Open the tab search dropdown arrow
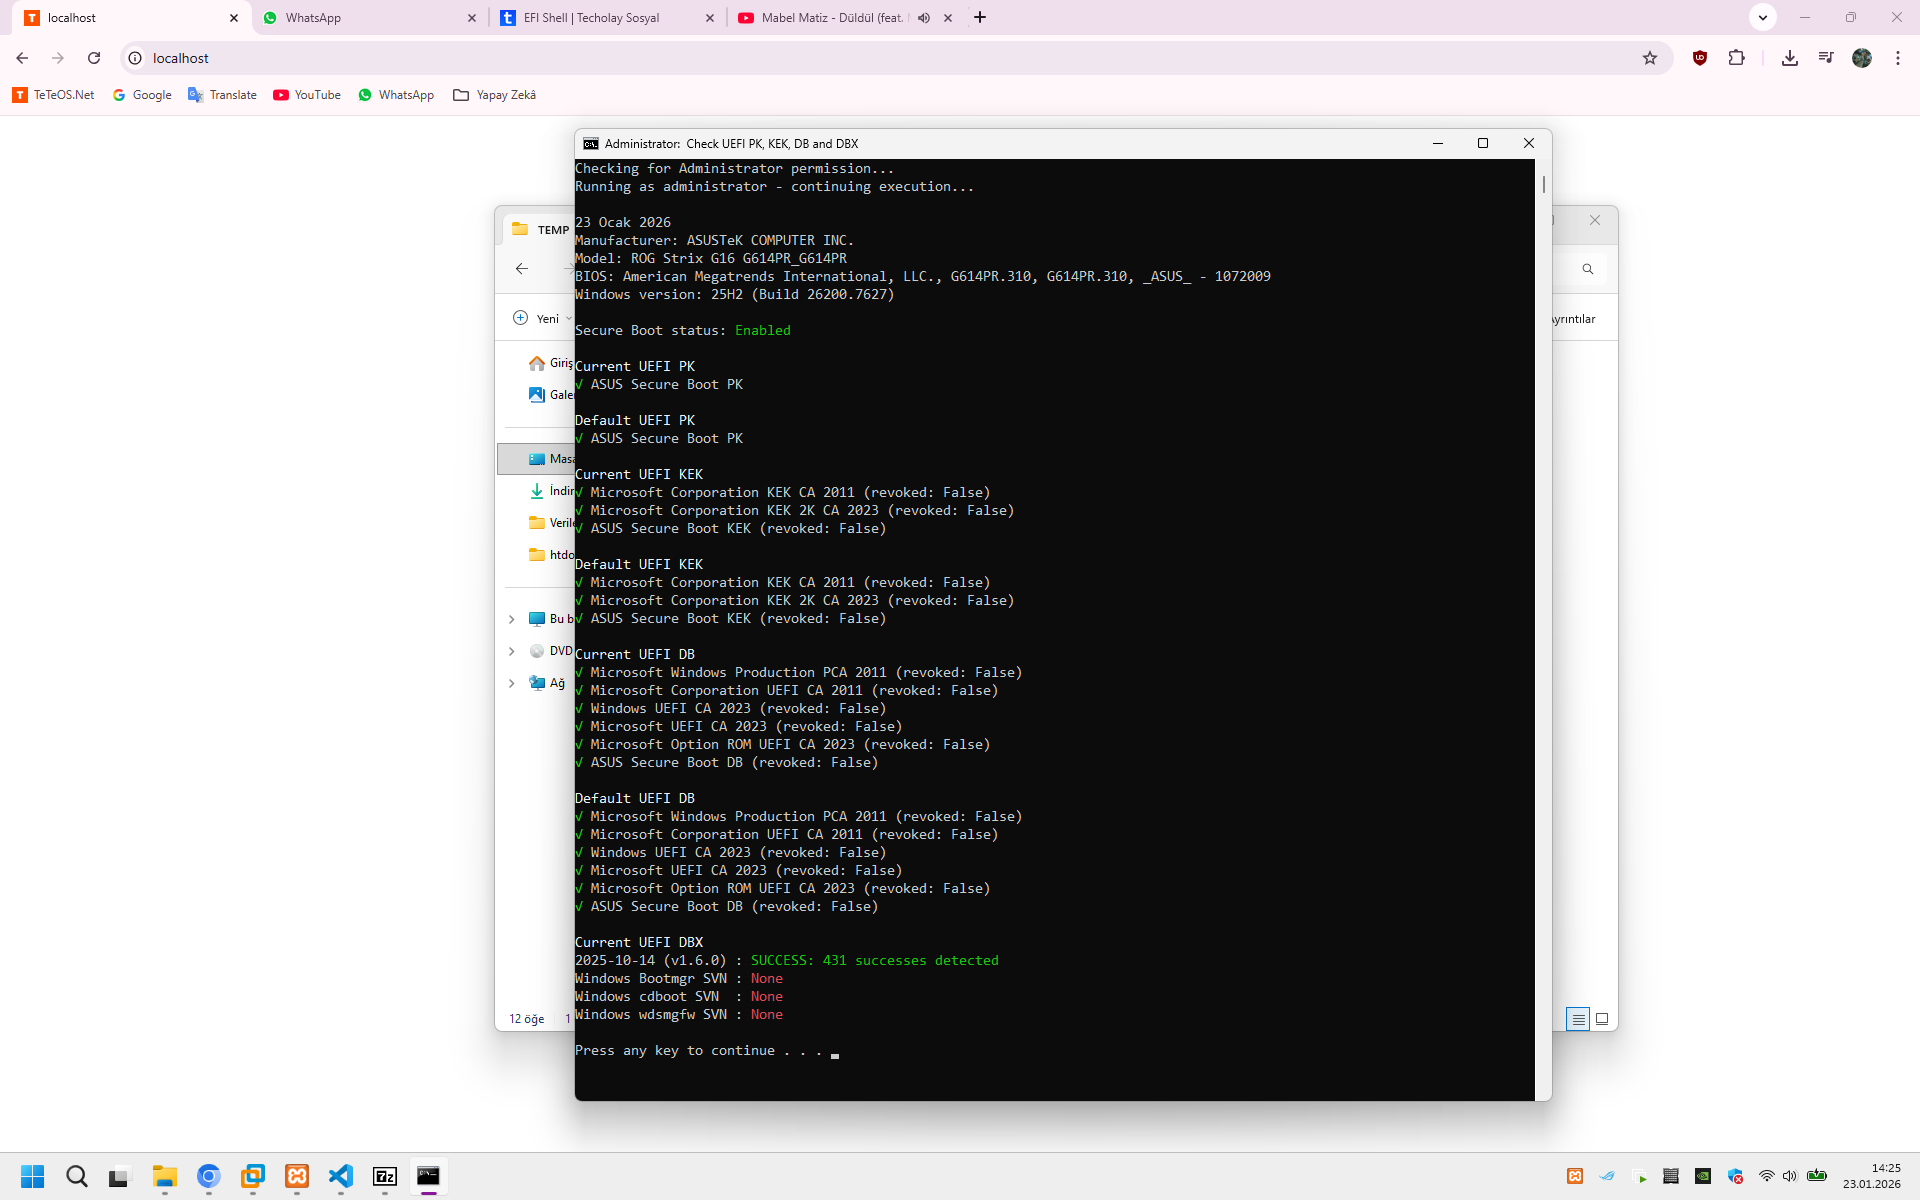This screenshot has height=1200, width=1920. point(1763,17)
